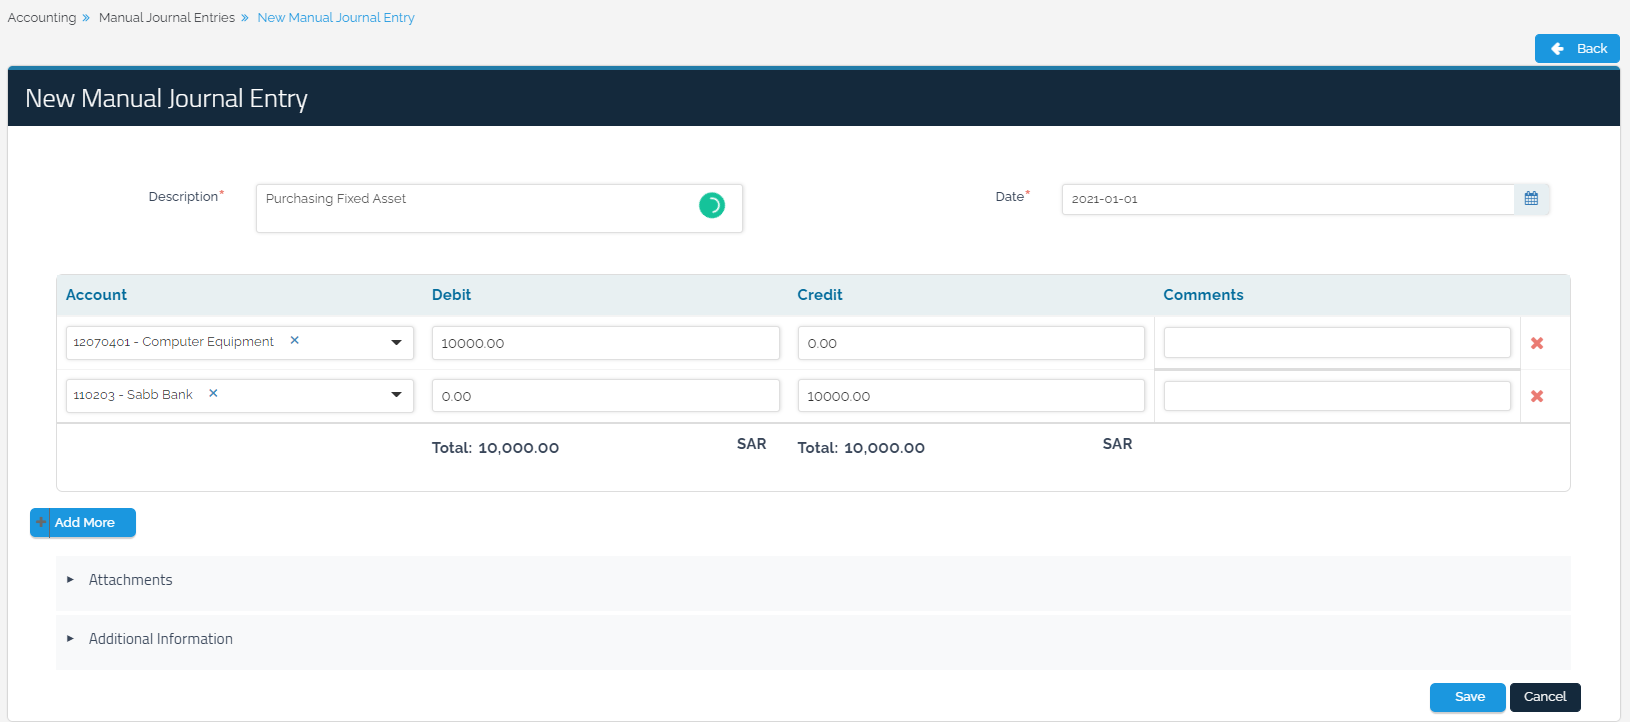Clear the Sabb Bank account selection

tap(213, 393)
